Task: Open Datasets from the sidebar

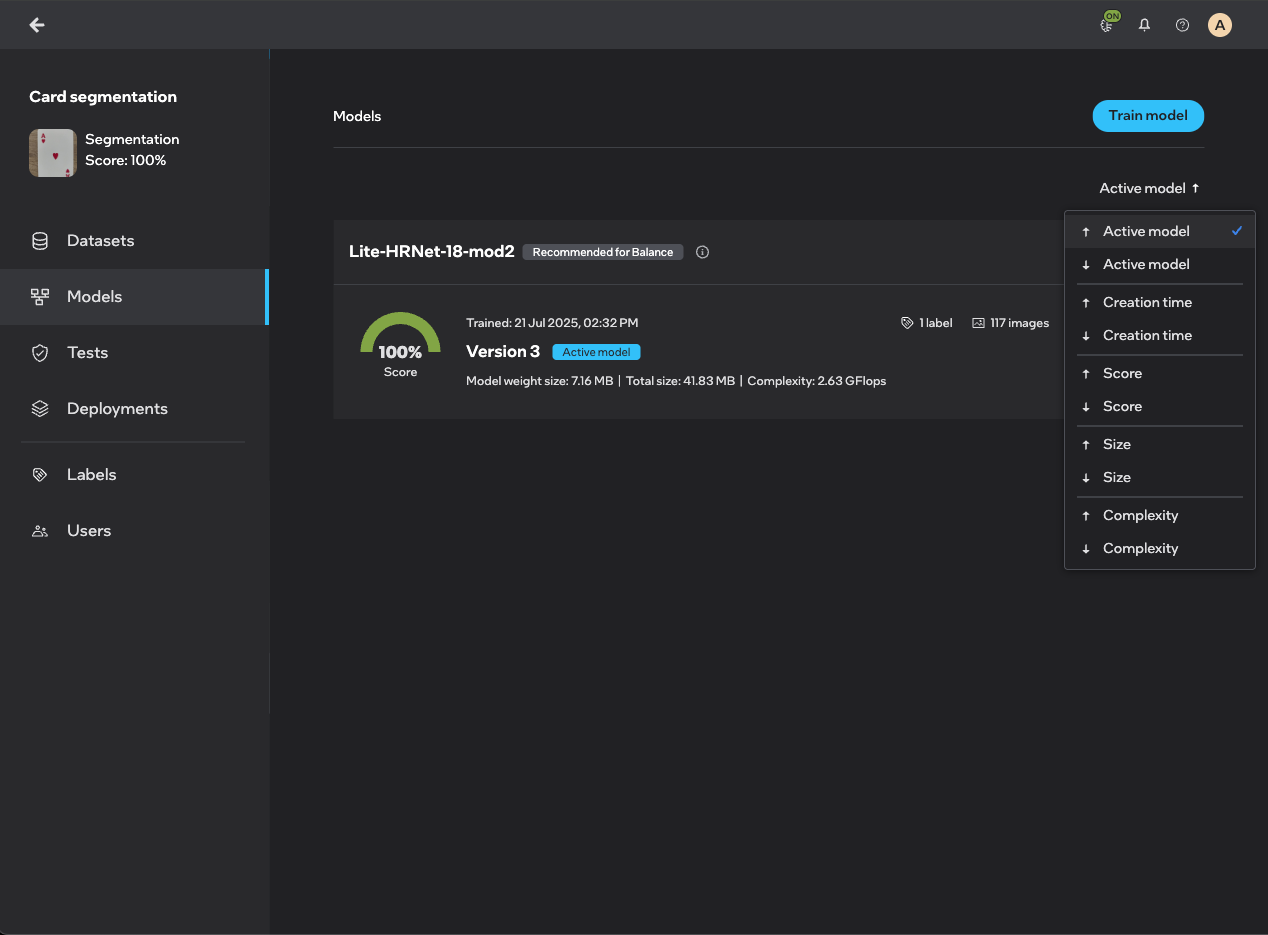Action: coord(100,241)
